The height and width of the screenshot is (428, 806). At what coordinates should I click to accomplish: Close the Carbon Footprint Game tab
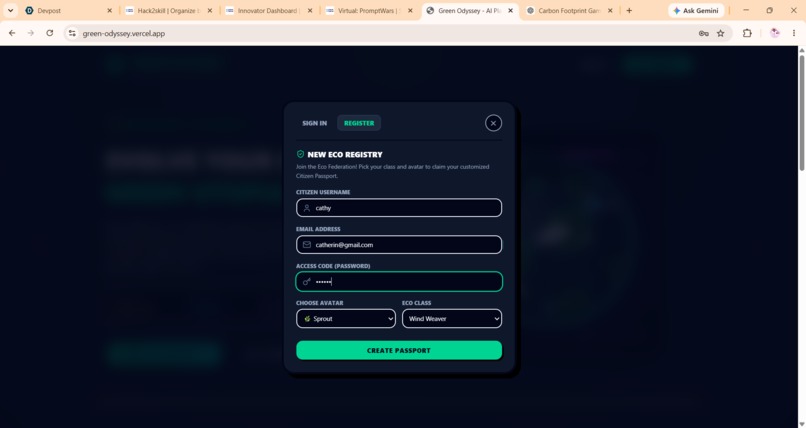(610, 11)
